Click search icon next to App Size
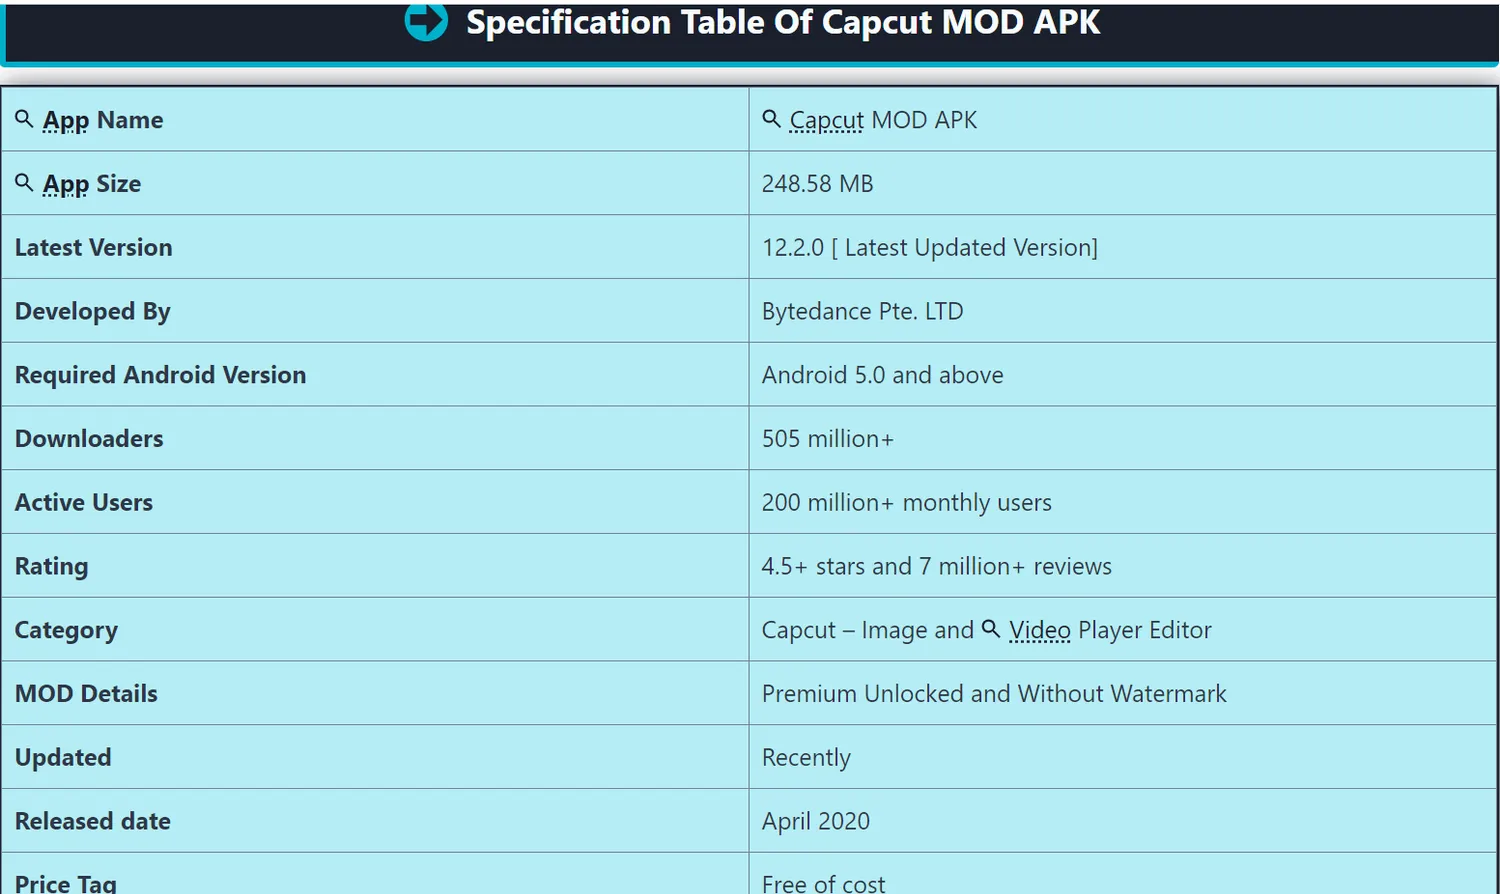 24,183
